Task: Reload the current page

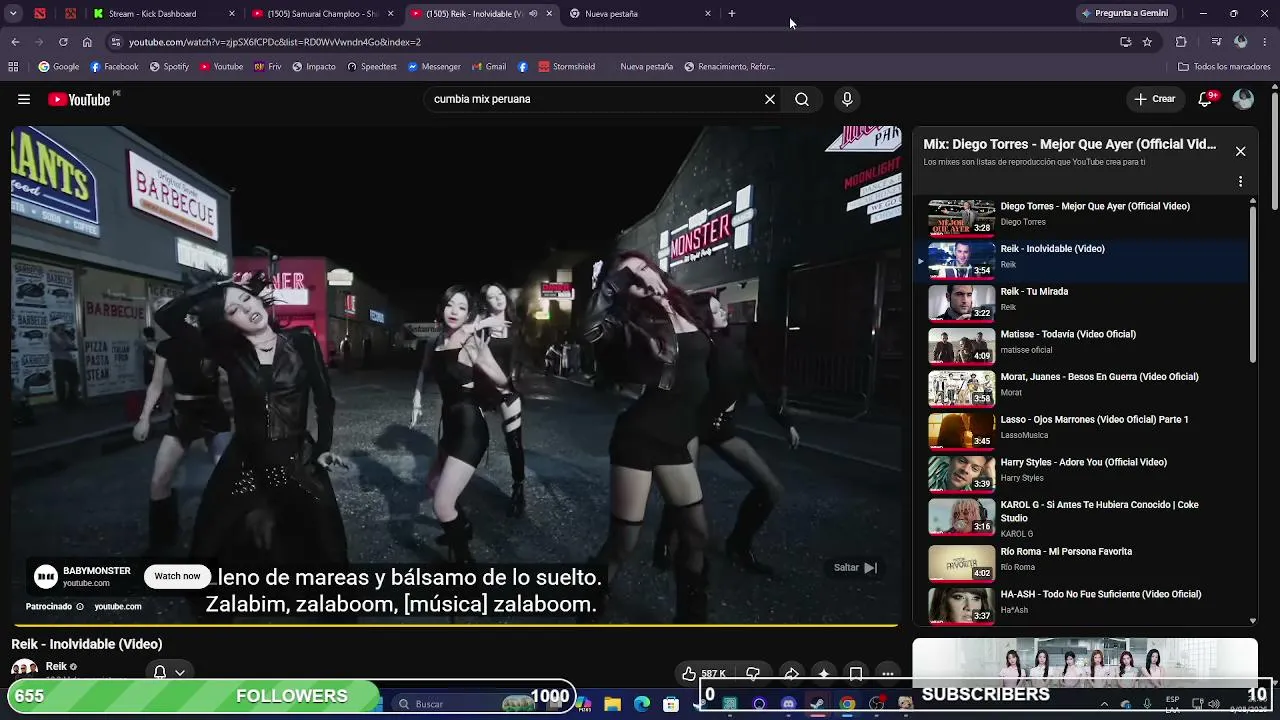Action: point(63,42)
